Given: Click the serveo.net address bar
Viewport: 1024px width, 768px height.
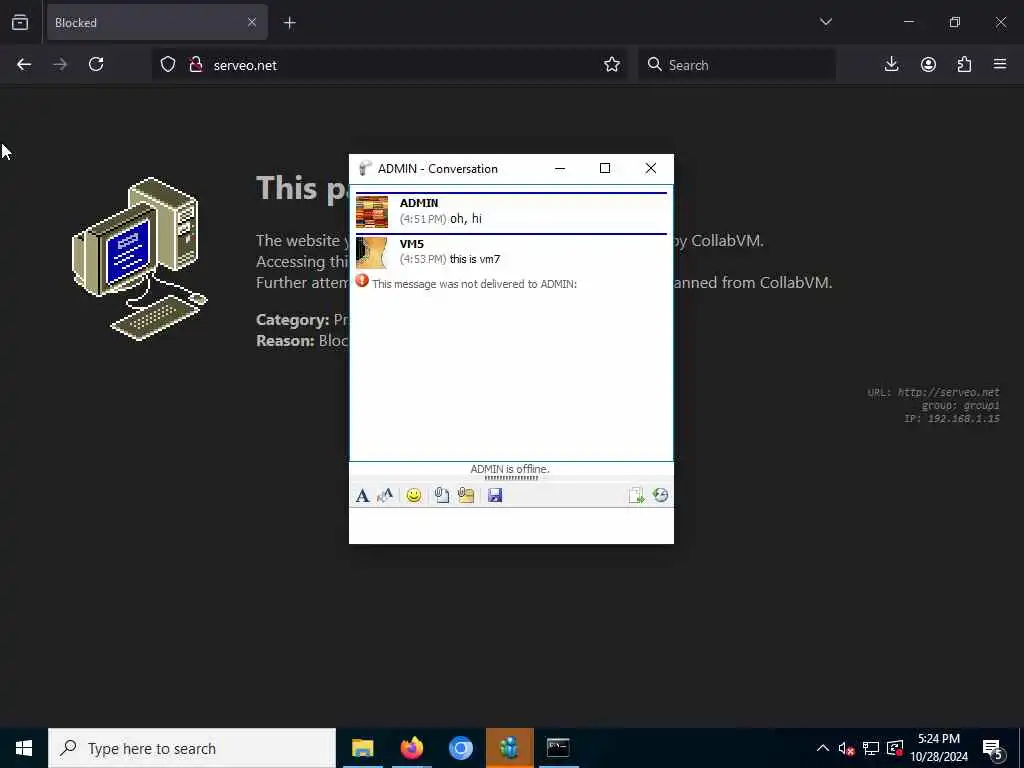Looking at the screenshot, I should 390,65.
